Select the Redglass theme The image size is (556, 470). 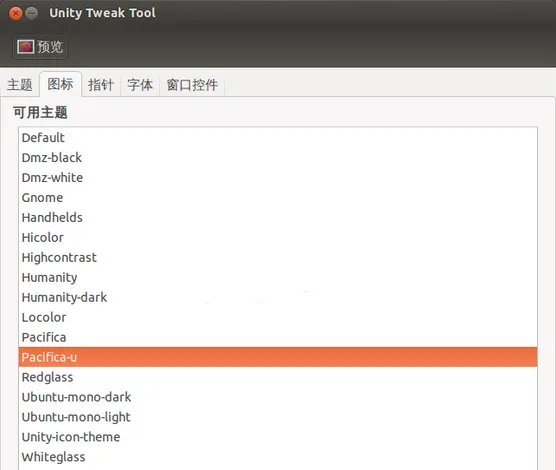point(278,377)
